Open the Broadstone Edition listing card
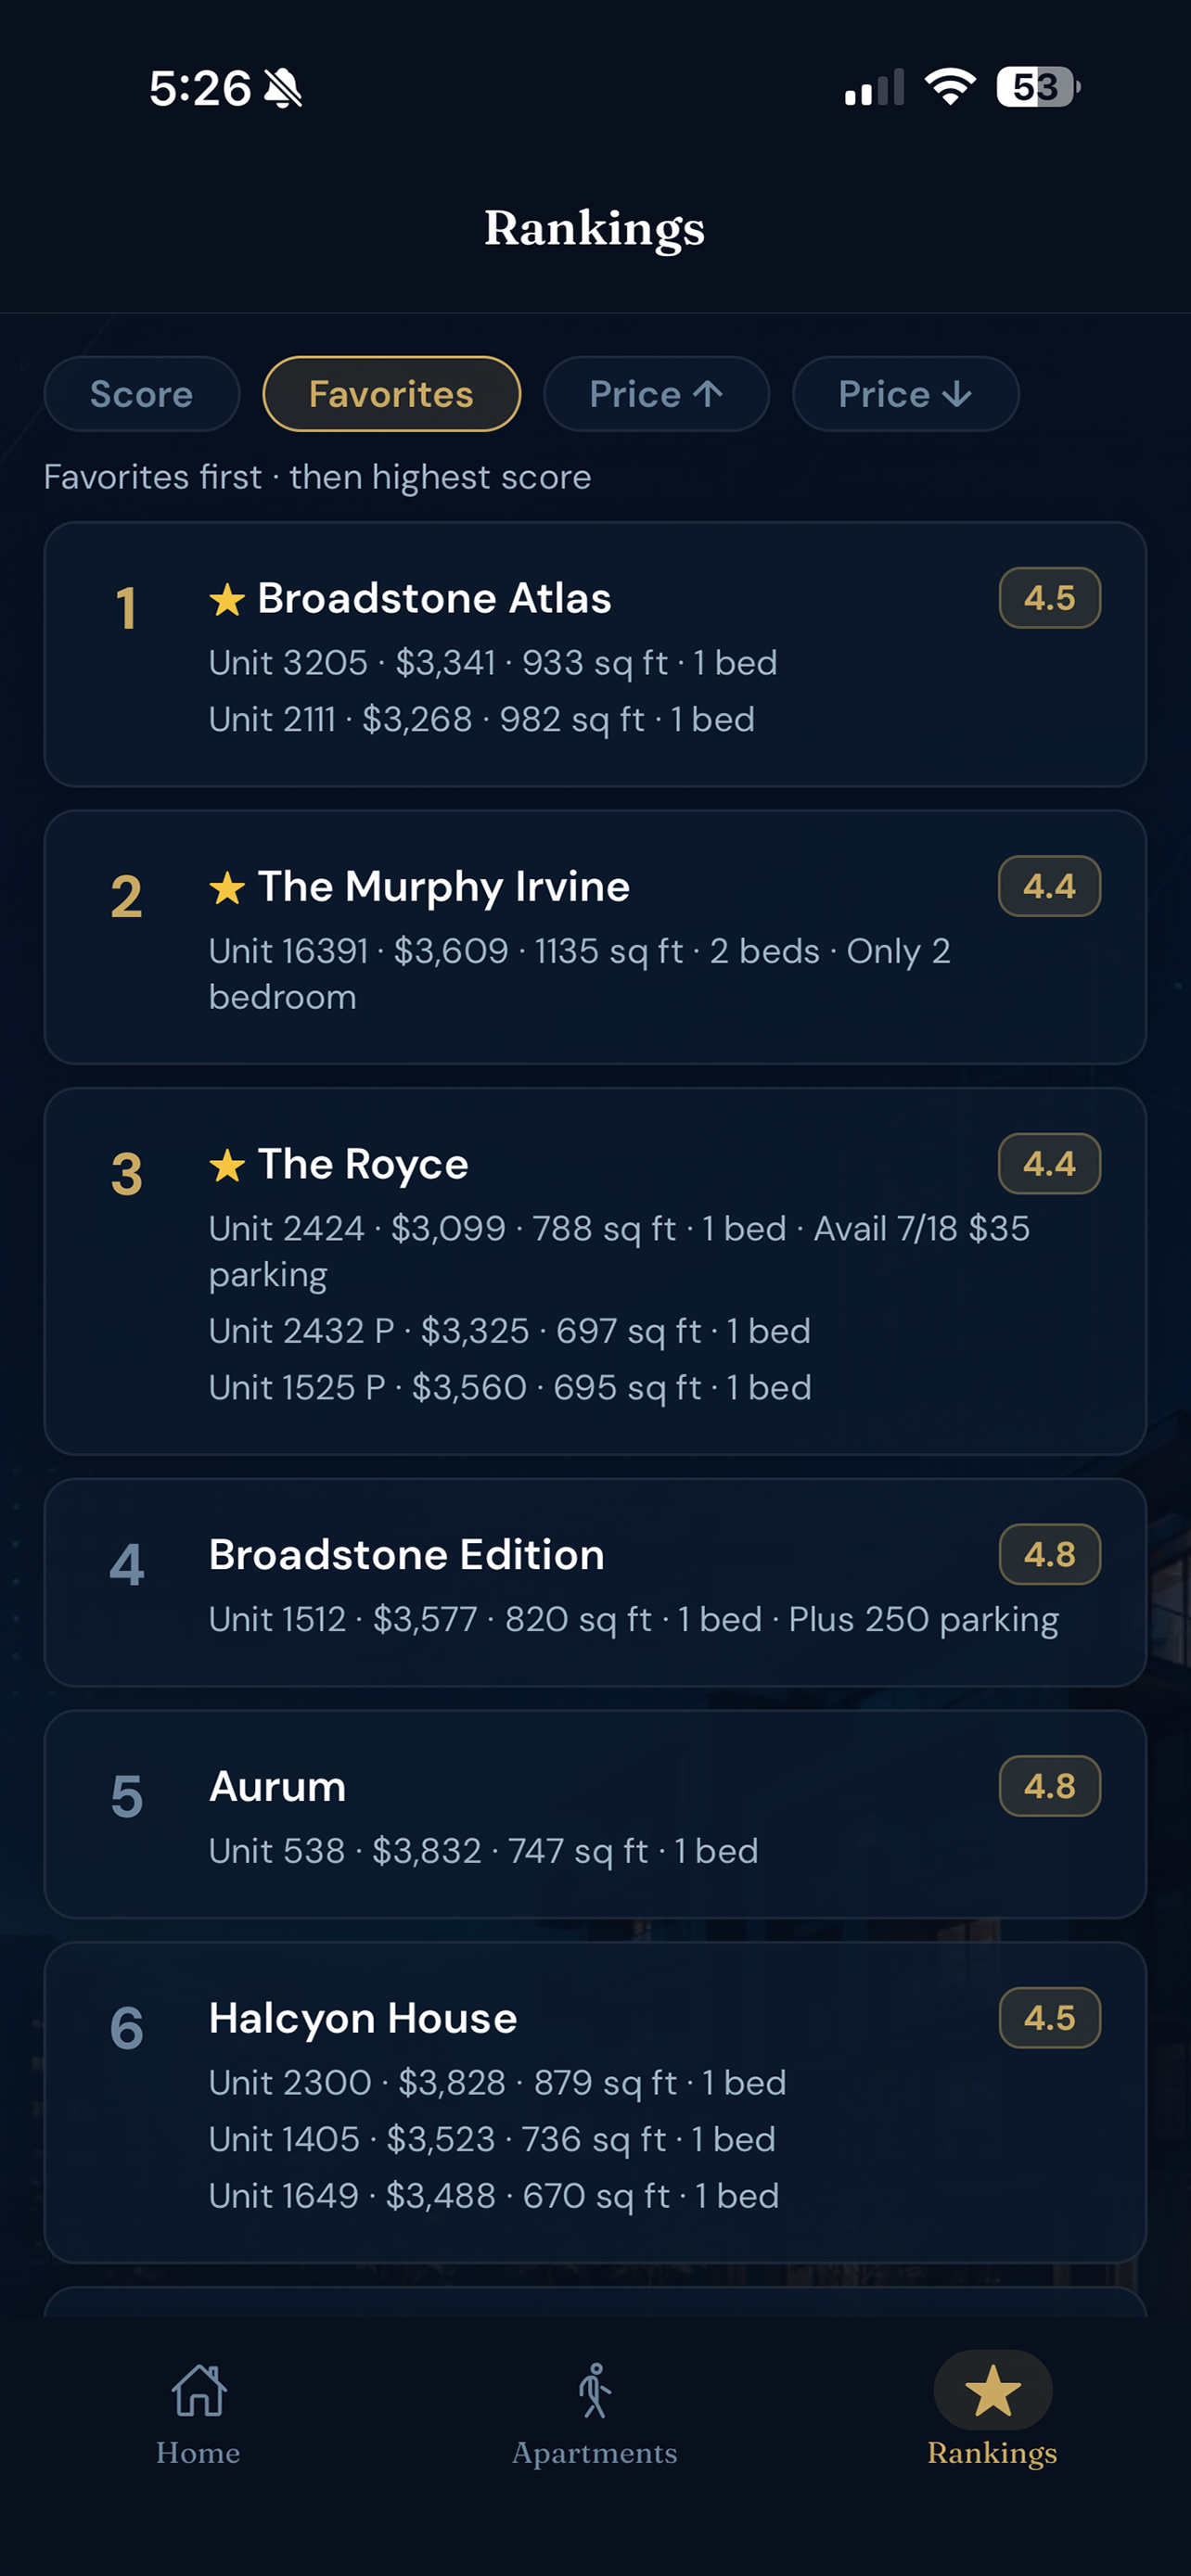Image resolution: width=1191 pixels, height=2576 pixels. [x=595, y=1583]
